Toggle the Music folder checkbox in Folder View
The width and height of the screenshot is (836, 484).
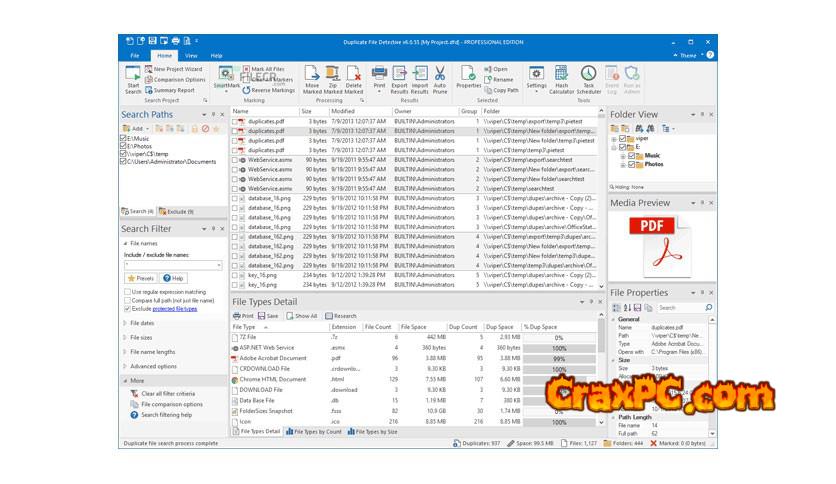632,156
